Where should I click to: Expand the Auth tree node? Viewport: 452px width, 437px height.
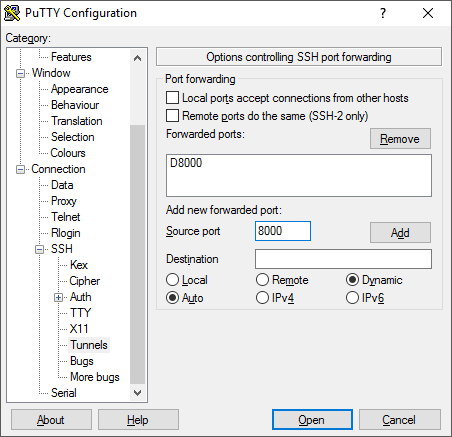pyautogui.click(x=58, y=297)
